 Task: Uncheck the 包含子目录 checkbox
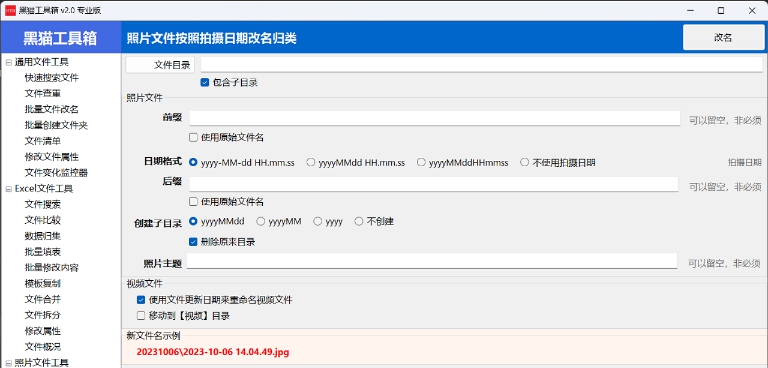(x=205, y=83)
